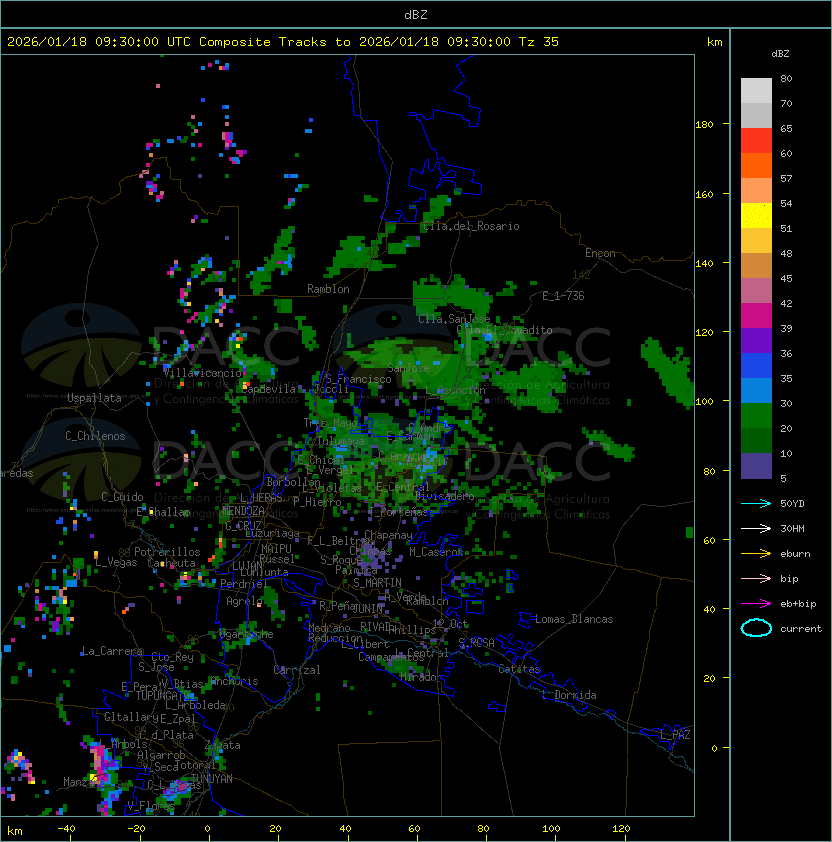Click the TUNUYAN map label
This screenshot has width=832, height=842.
pyautogui.click(x=212, y=779)
